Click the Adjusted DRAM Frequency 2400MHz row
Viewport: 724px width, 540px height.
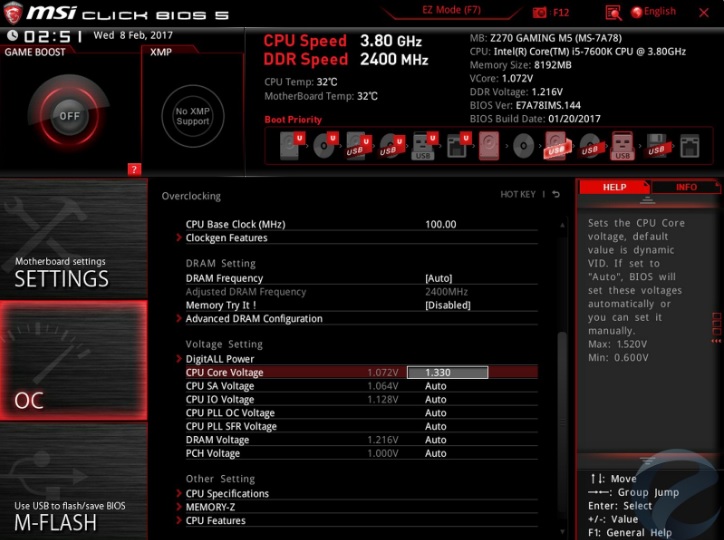pos(362,292)
